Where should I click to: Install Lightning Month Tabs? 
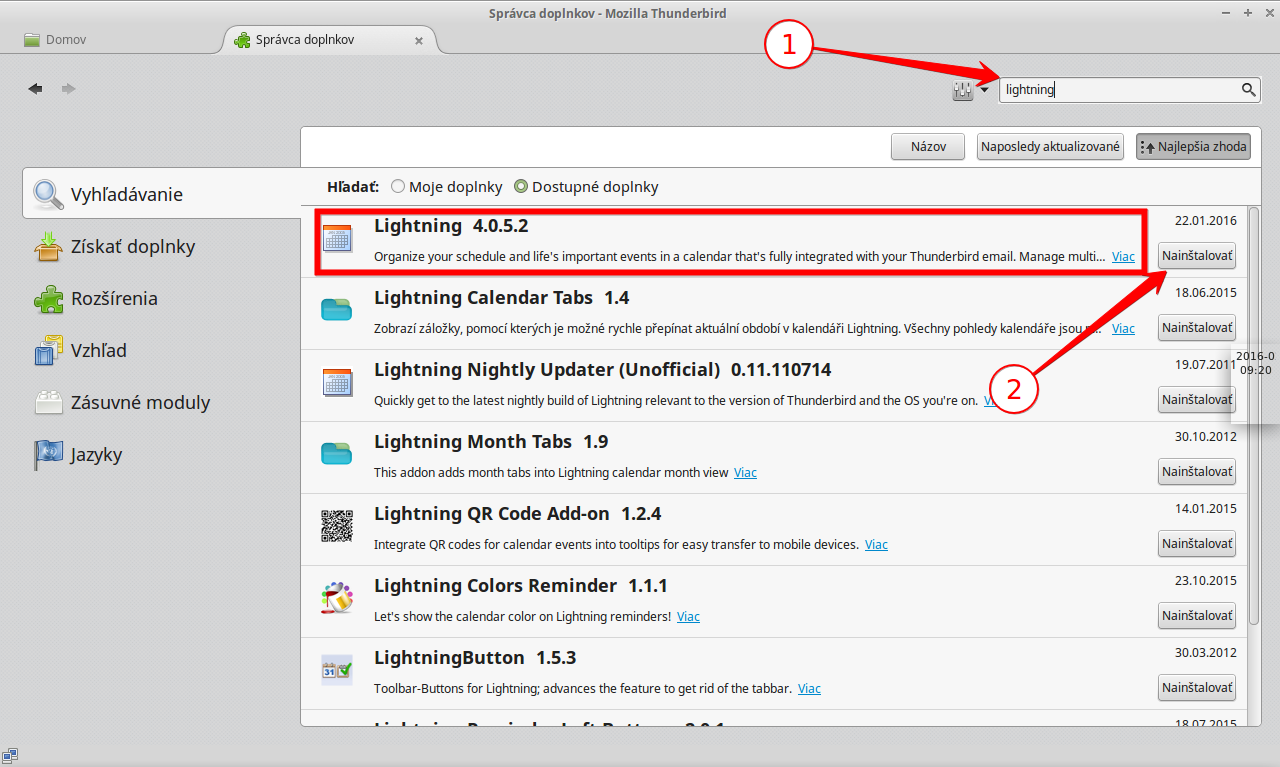click(1197, 471)
